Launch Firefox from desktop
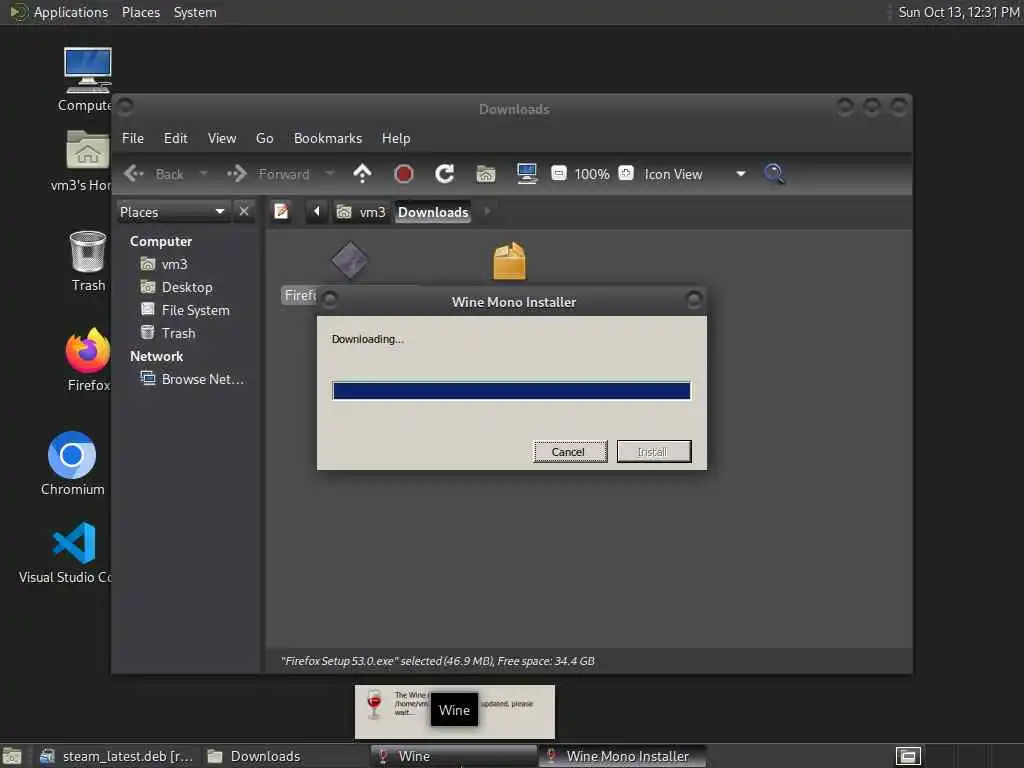The image size is (1024, 768). [x=88, y=351]
